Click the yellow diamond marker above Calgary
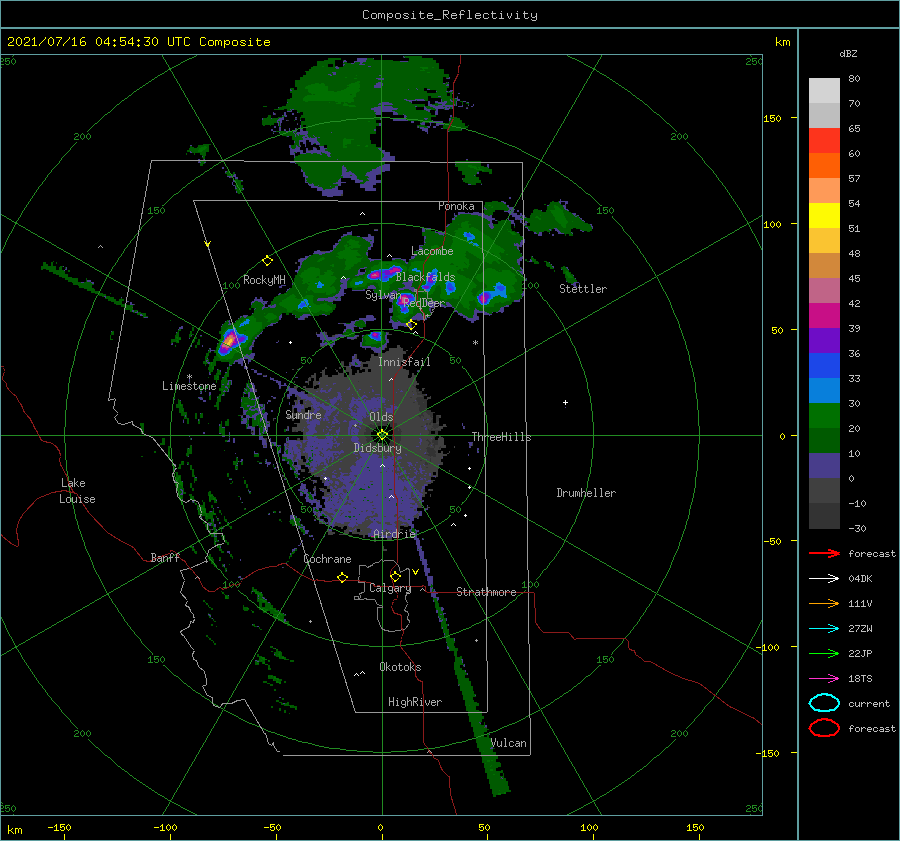 [x=395, y=576]
